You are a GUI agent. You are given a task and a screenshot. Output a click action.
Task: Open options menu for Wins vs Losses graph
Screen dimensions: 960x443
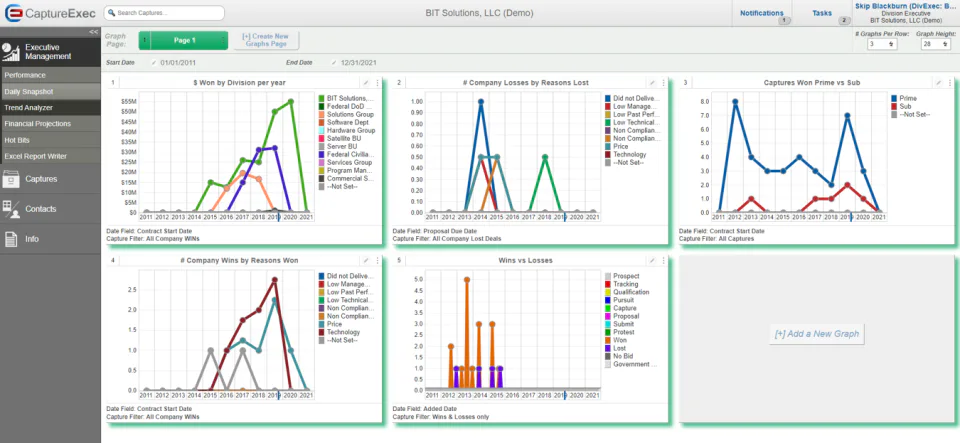(x=663, y=261)
